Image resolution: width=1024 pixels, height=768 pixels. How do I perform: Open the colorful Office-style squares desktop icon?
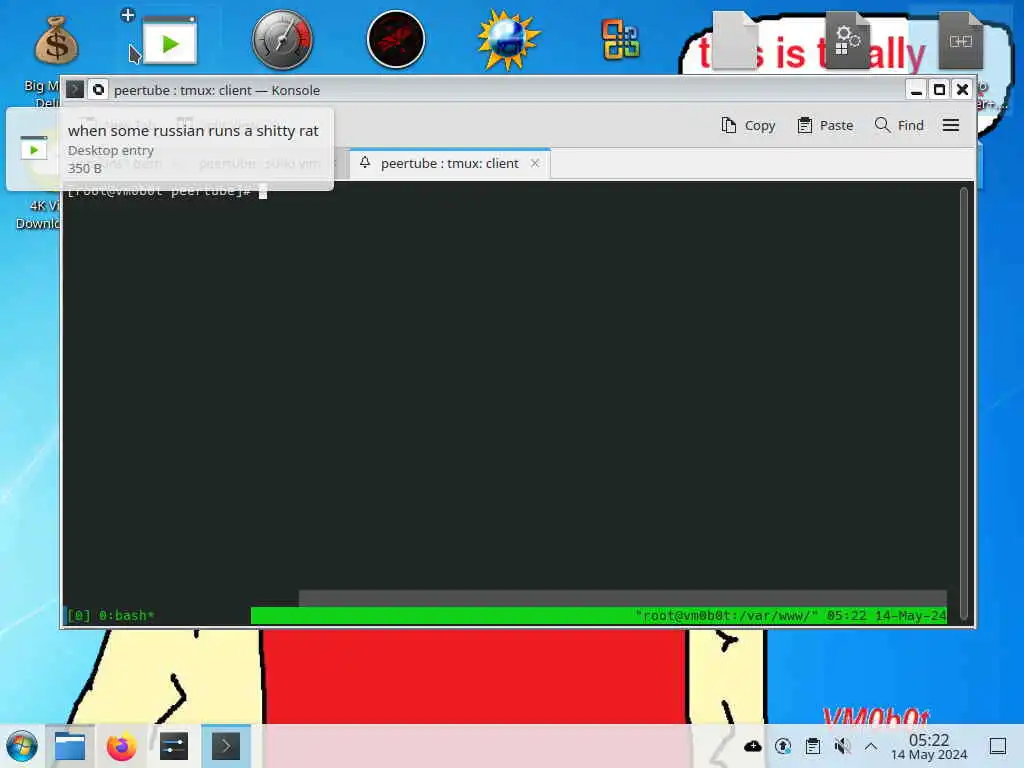pyautogui.click(x=620, y=40)
